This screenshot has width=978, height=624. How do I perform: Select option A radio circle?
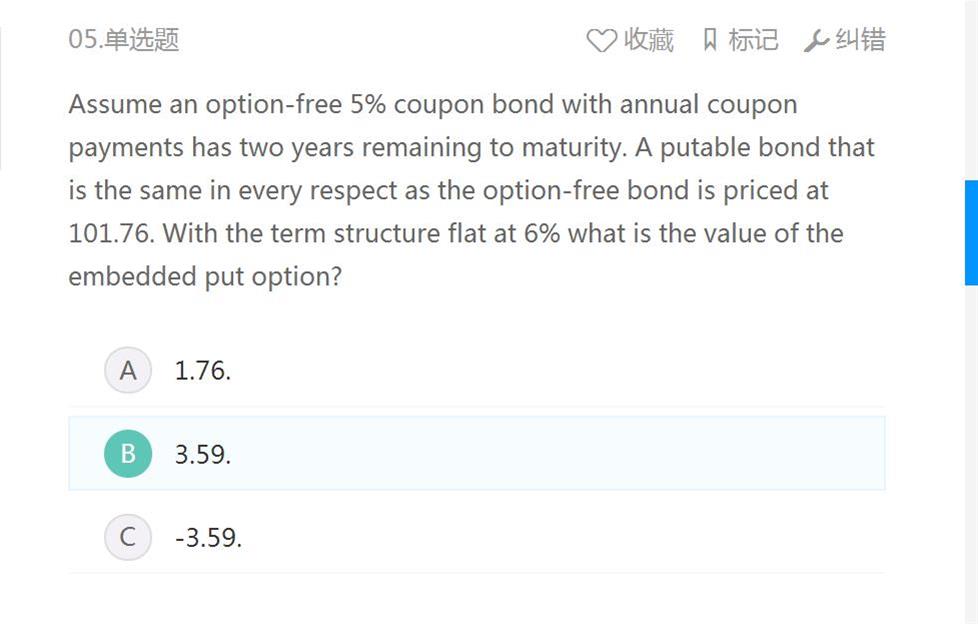[x=128, y=370]
